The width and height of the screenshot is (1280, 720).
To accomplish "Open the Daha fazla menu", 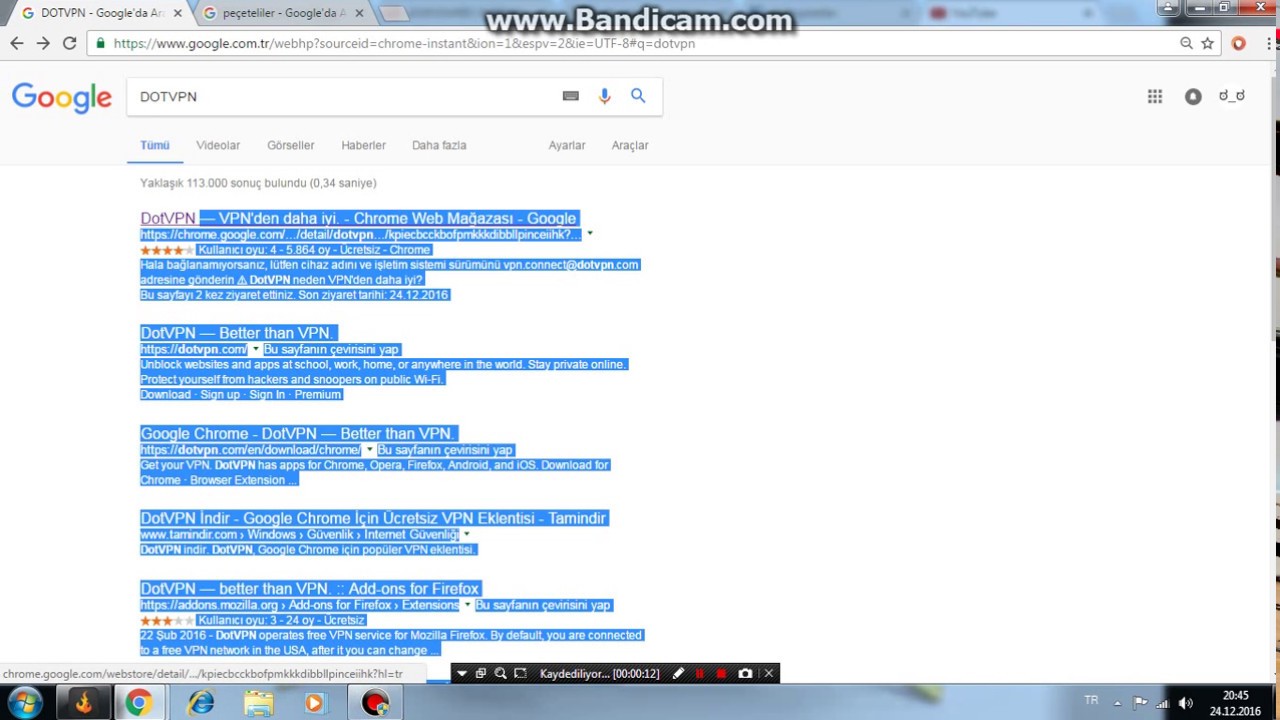I will [439, 145].
